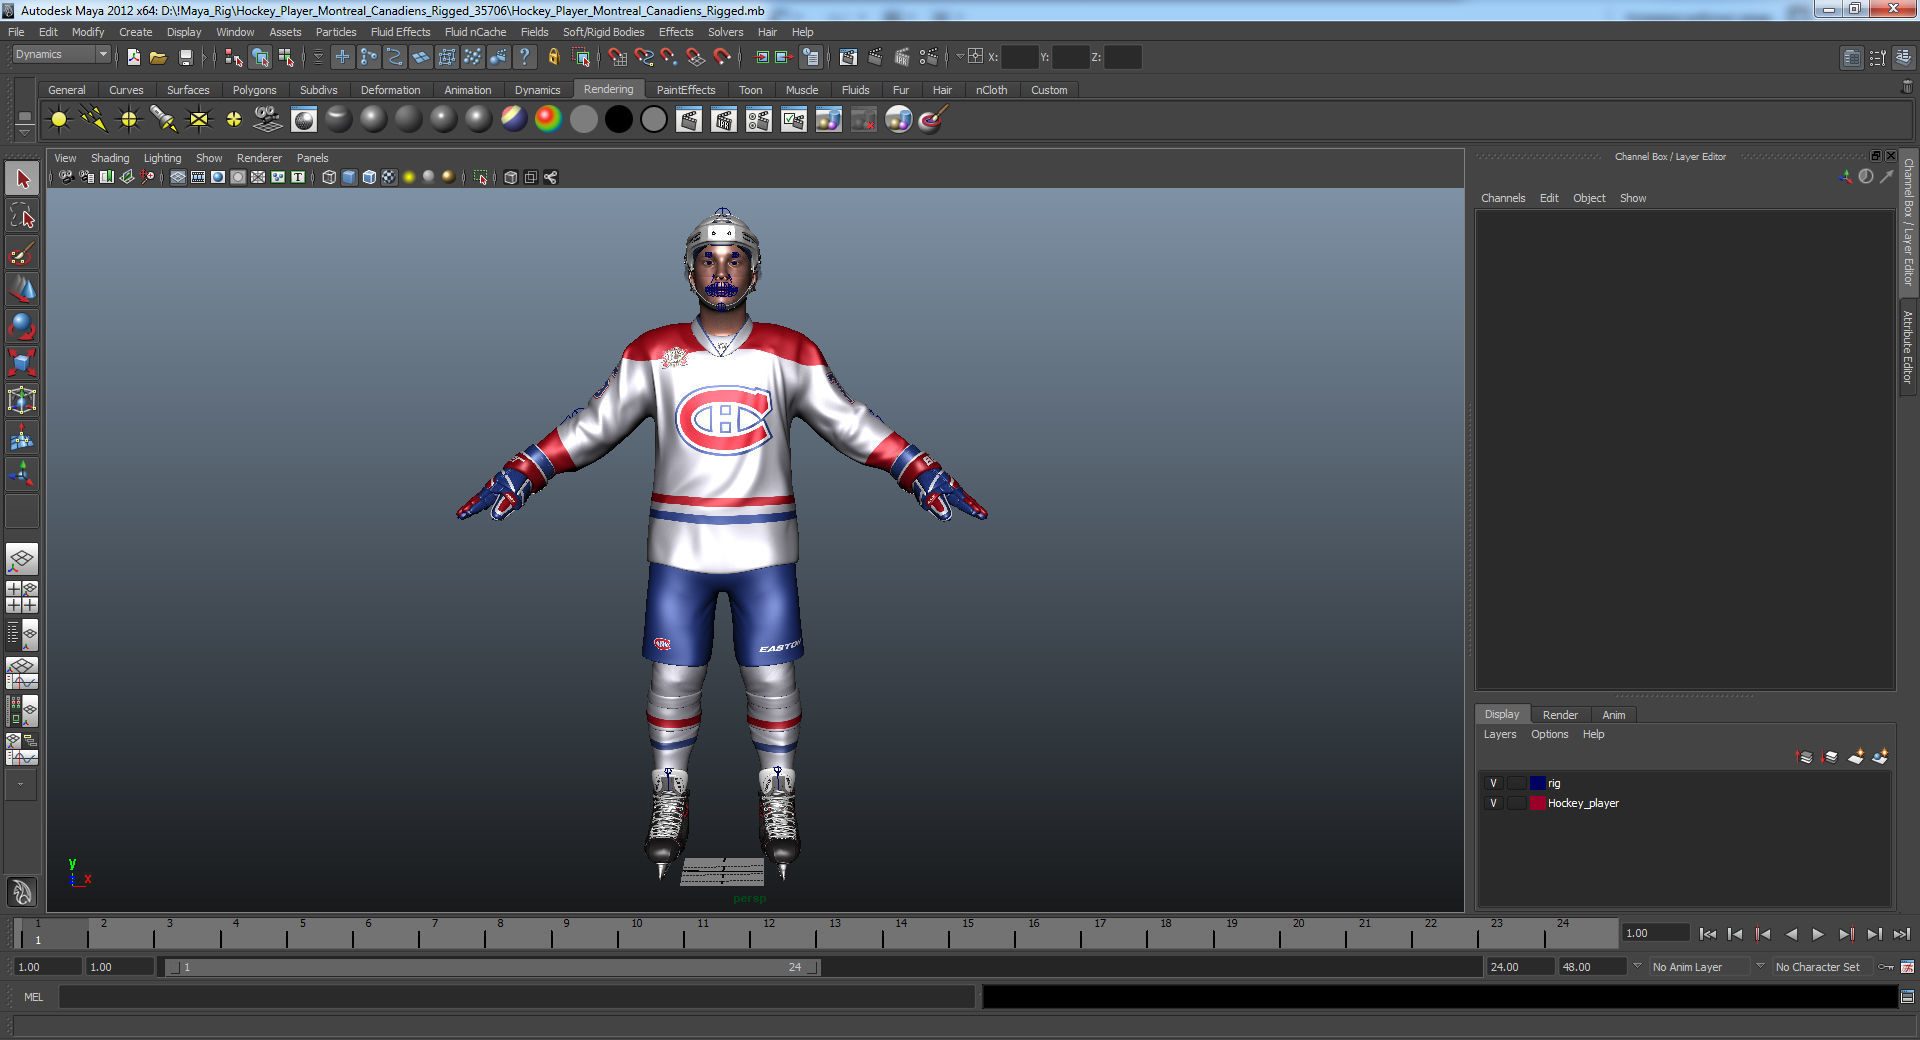Click the help question mark icon
Viewport: 1920px width, 1040px height.
[x=524, y=57]
